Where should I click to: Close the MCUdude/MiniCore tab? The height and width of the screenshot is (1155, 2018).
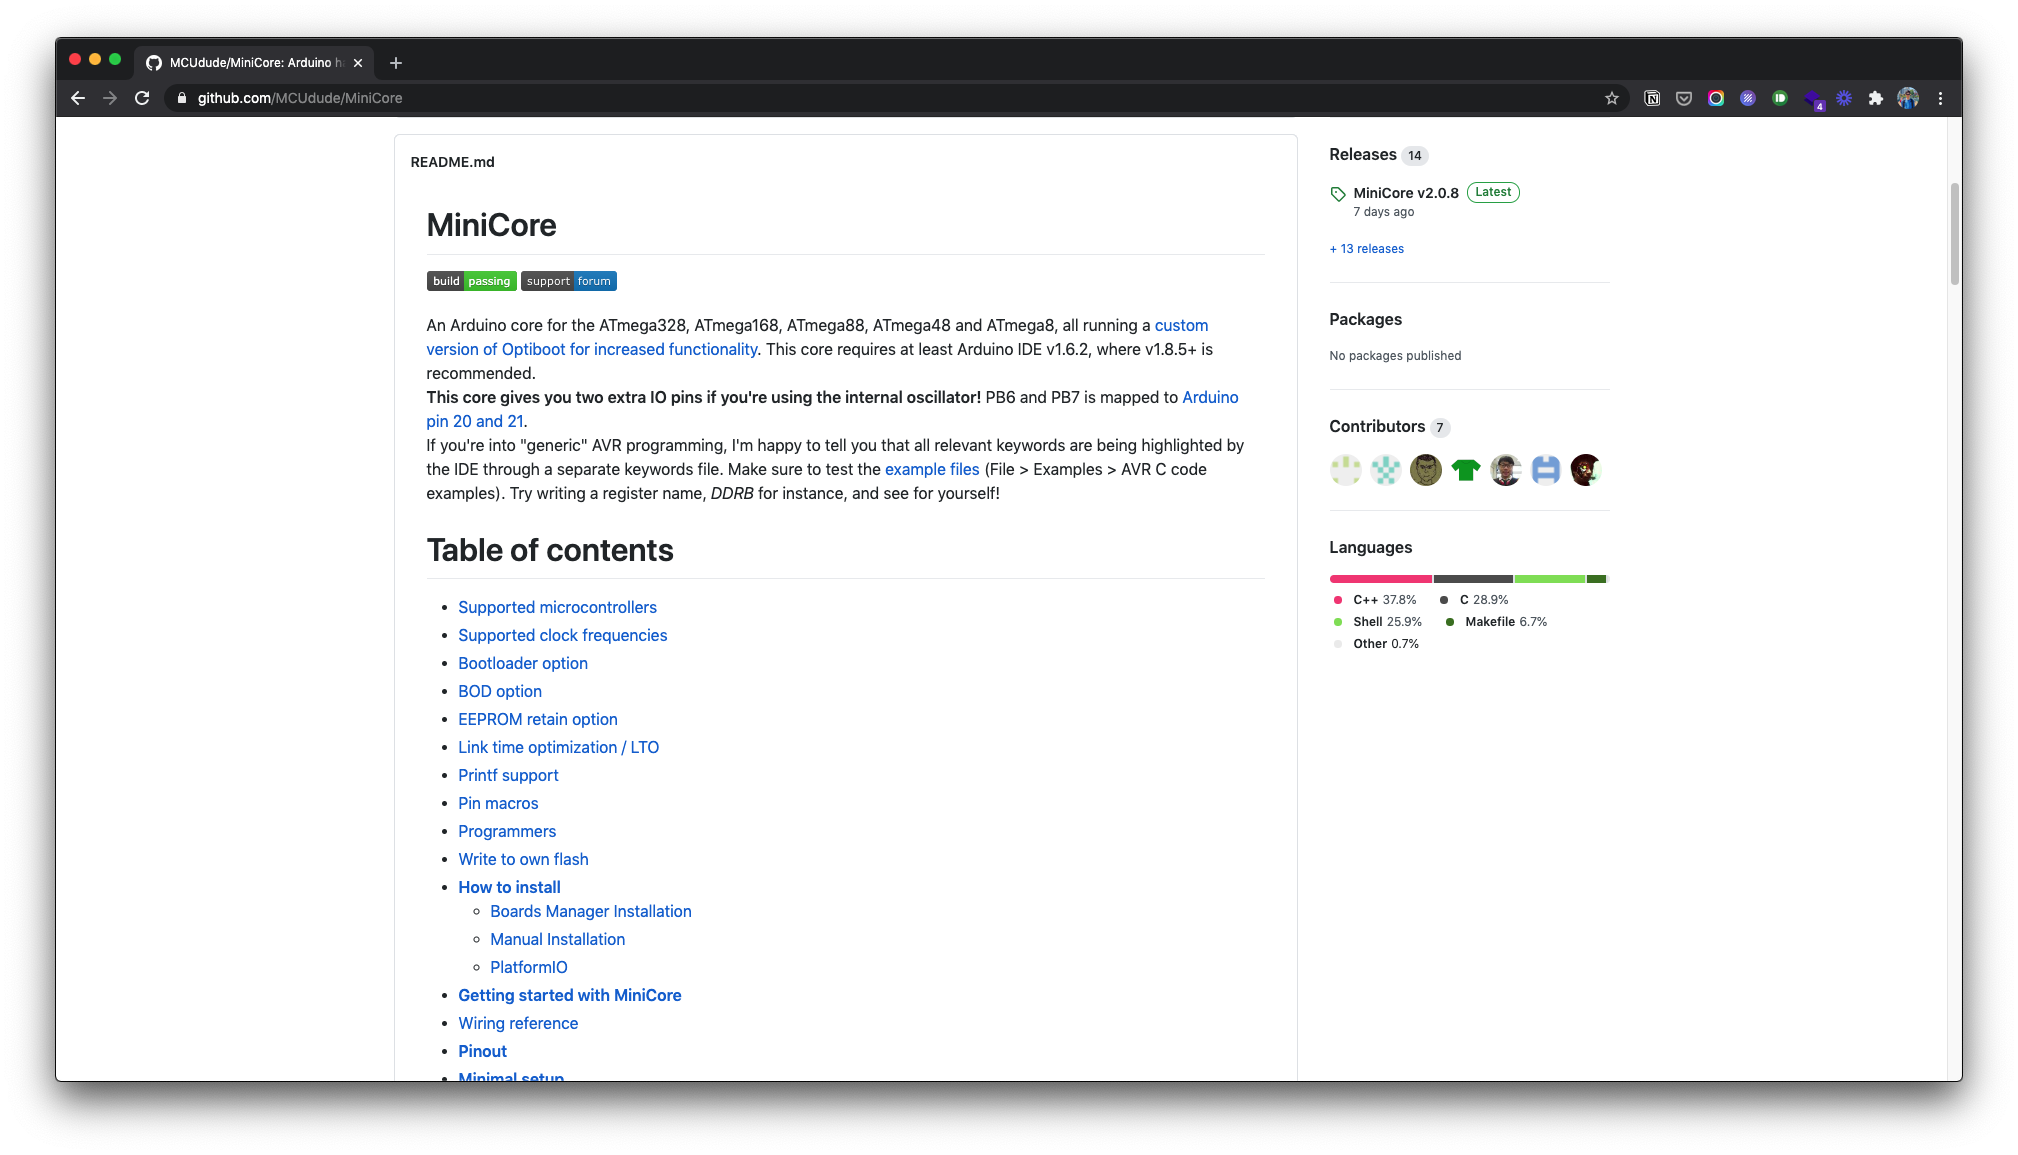point(358,63)
